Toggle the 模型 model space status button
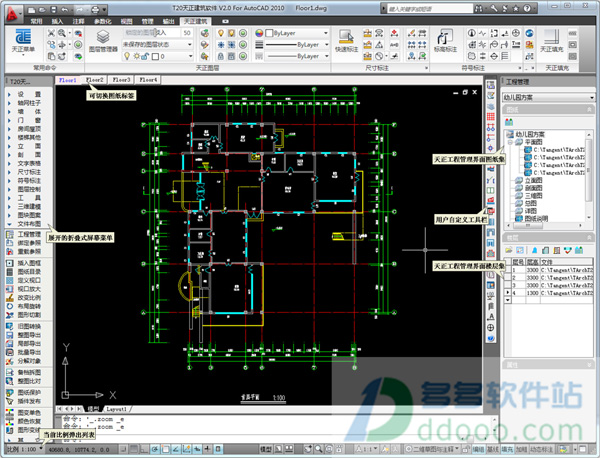Image resolution: width=600 pixels, height=458 pixels. (266, 449)
